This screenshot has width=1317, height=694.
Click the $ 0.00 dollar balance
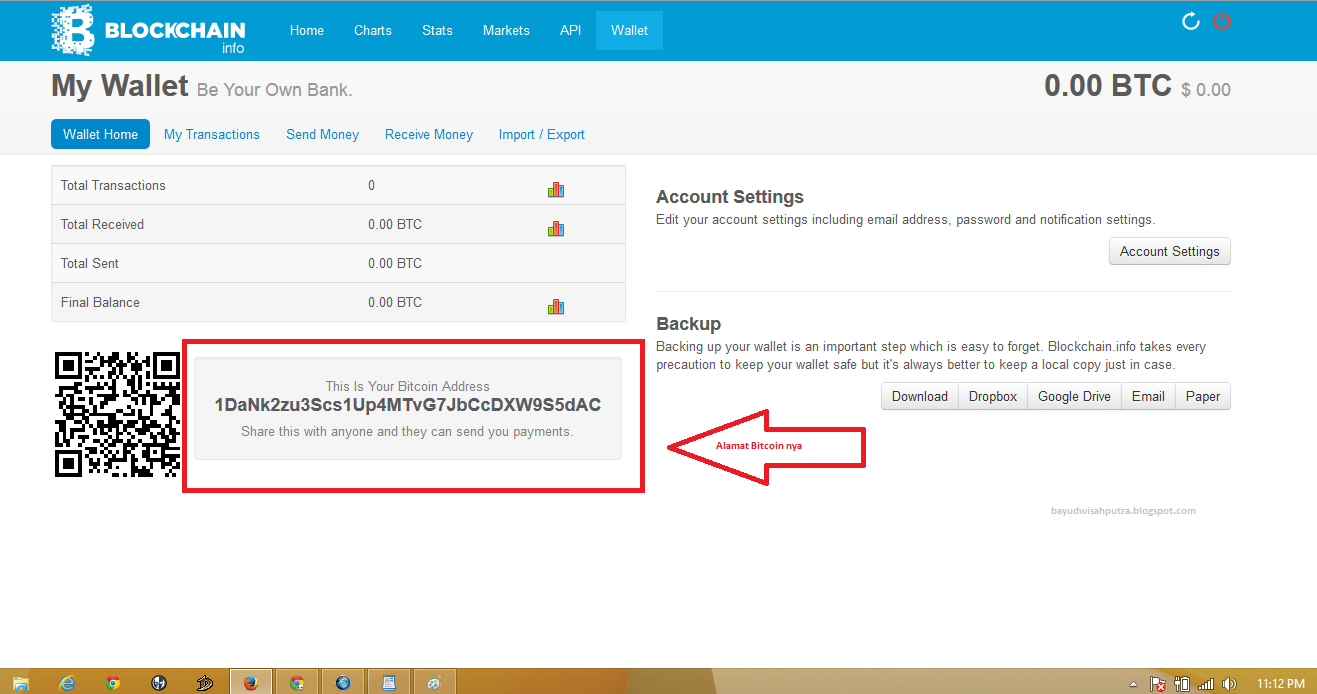coord(1206,89)
